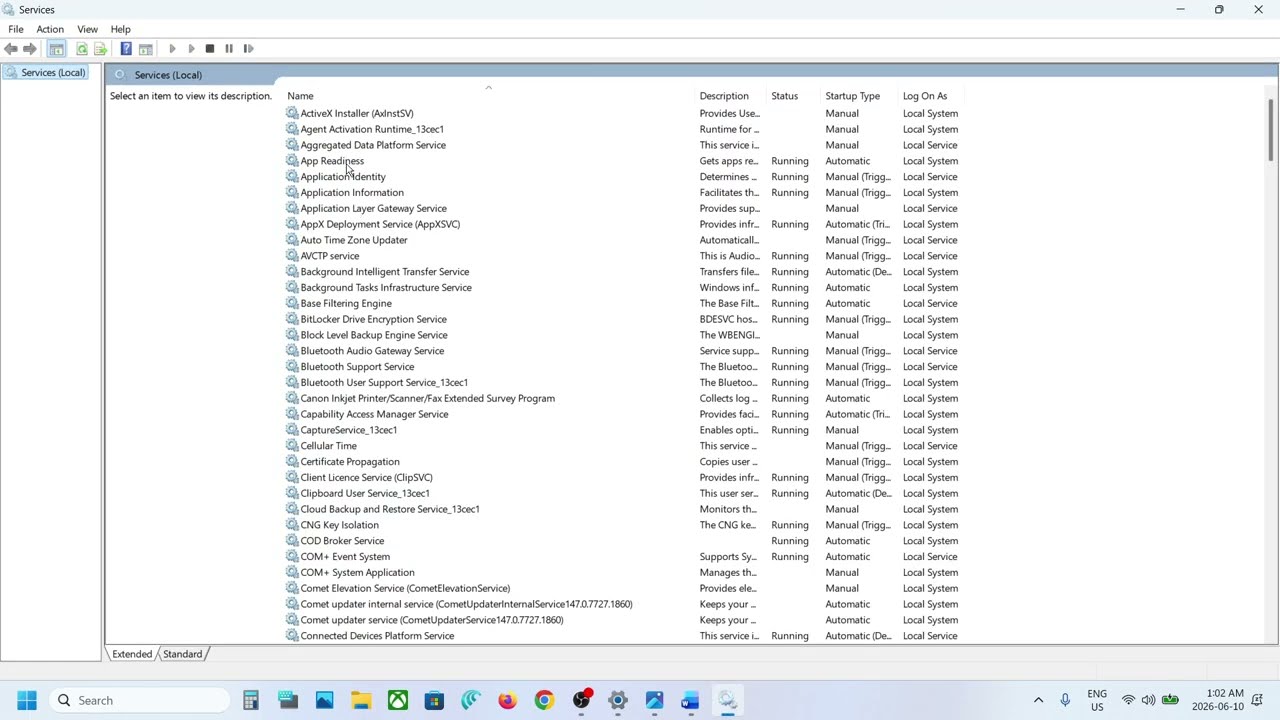This screenshot has height=720, width=1280.
Task: Sort by the Description column header
Action: pyautogui.click(x=731, y=96)
